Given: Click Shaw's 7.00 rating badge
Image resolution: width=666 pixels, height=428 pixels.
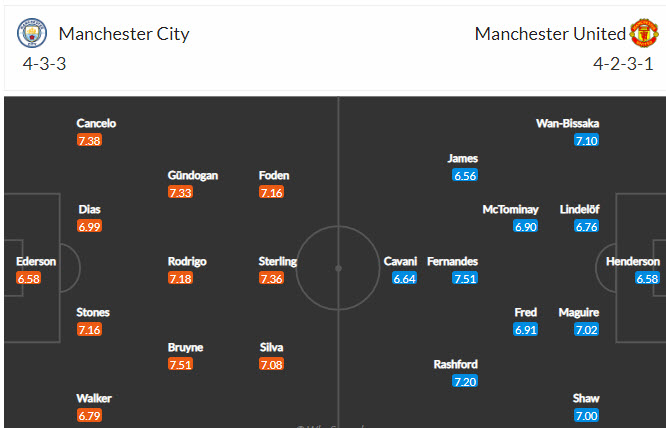Looking at the screenshot, I should [586, 416].
